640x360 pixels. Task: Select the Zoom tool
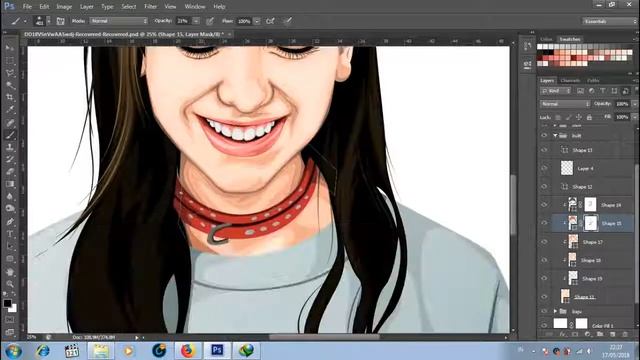point(10,284)
